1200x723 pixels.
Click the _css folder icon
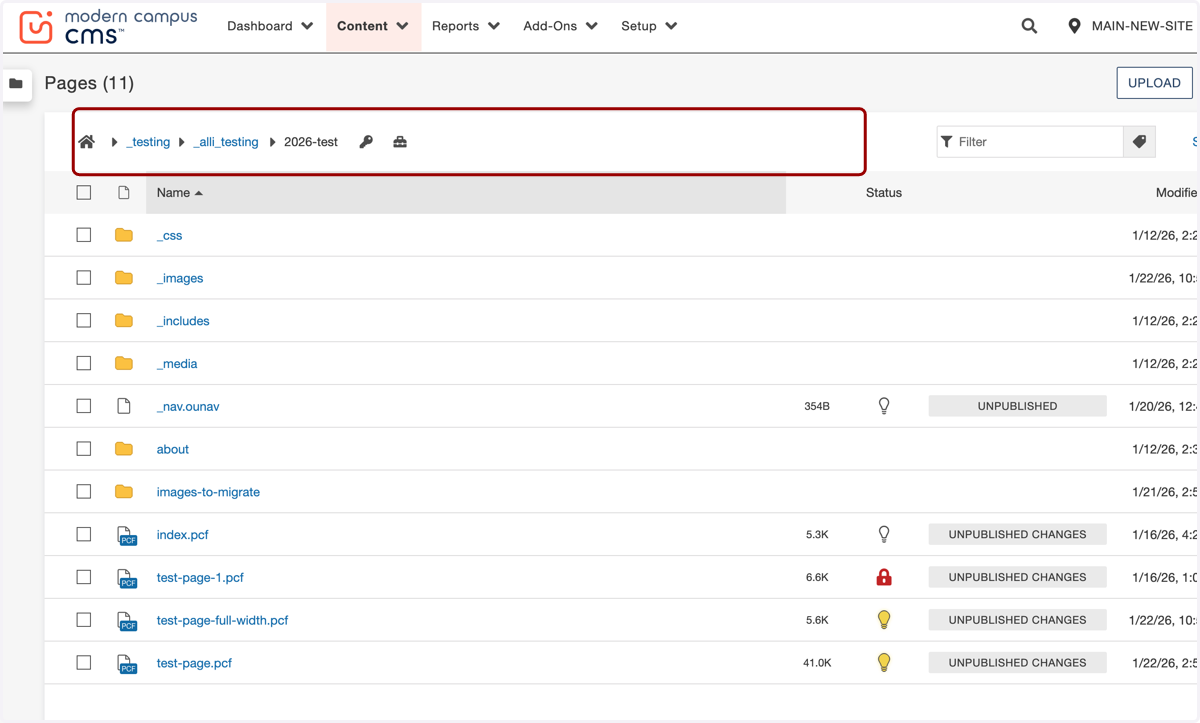tap(124, 235)
